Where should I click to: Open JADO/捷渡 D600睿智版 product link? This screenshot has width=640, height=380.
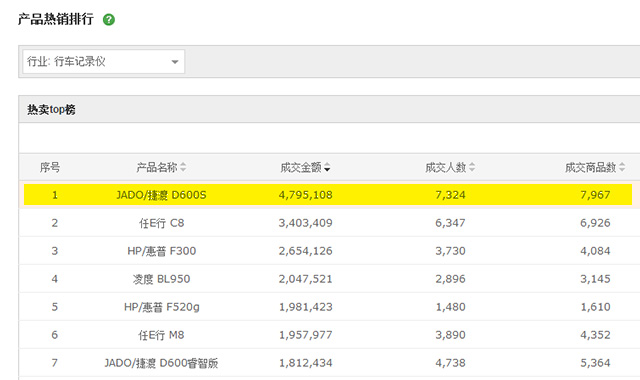click(161, 363)
